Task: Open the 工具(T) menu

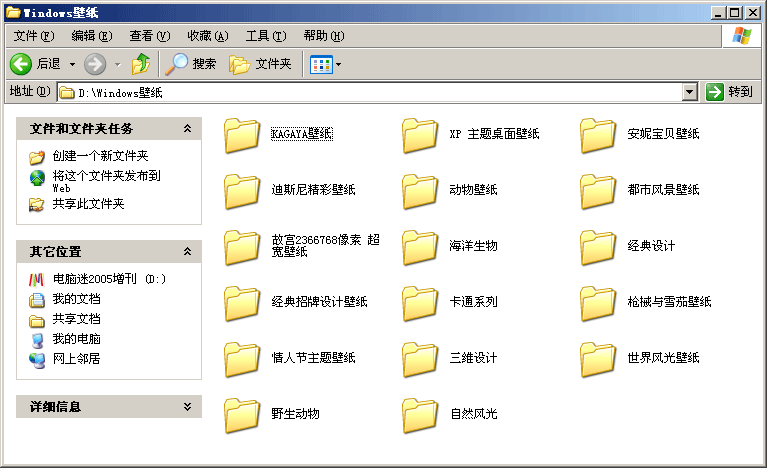Action: tap(266, 36)
